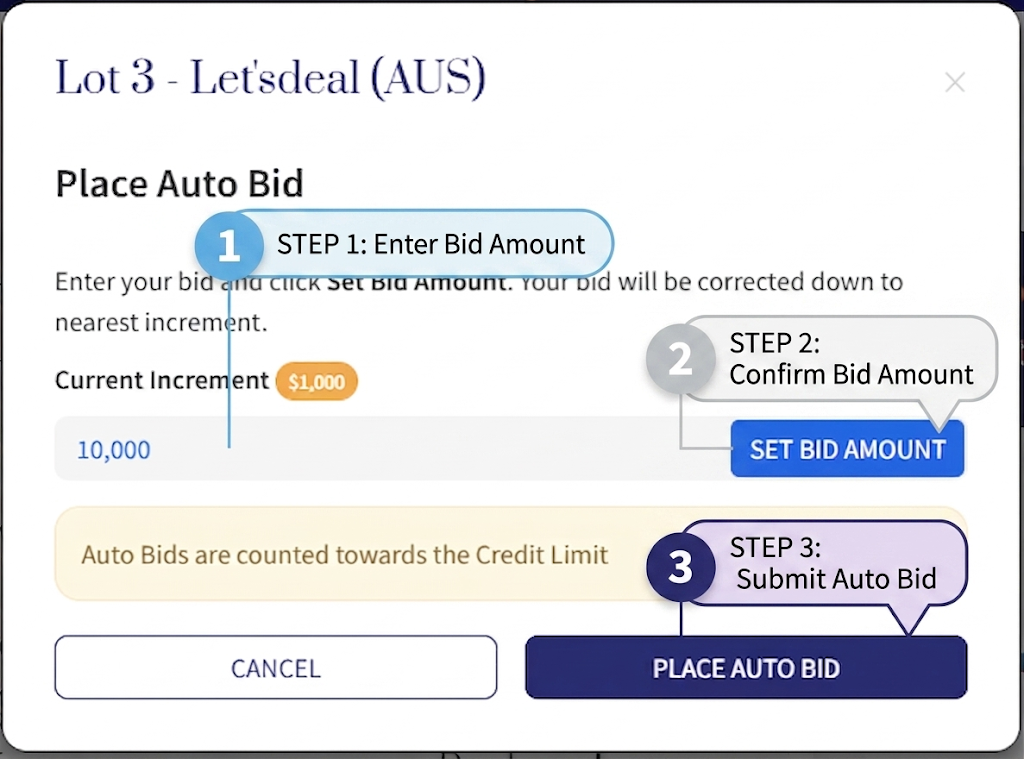Close the Lot 3 dialog with X
1024x759 pixels.
(955, 82)
